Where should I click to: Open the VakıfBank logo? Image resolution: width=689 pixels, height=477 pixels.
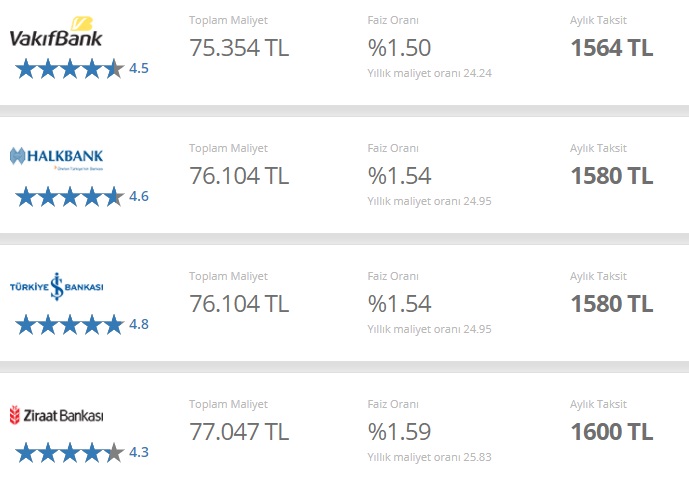point(56,32)
